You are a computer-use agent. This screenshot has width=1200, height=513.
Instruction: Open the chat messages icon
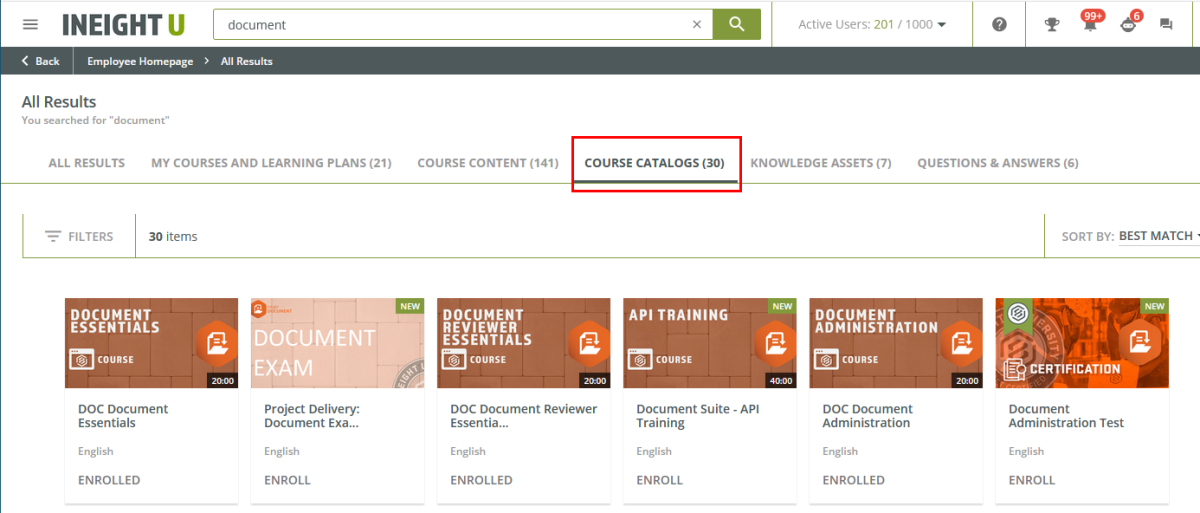point(1166,25)
